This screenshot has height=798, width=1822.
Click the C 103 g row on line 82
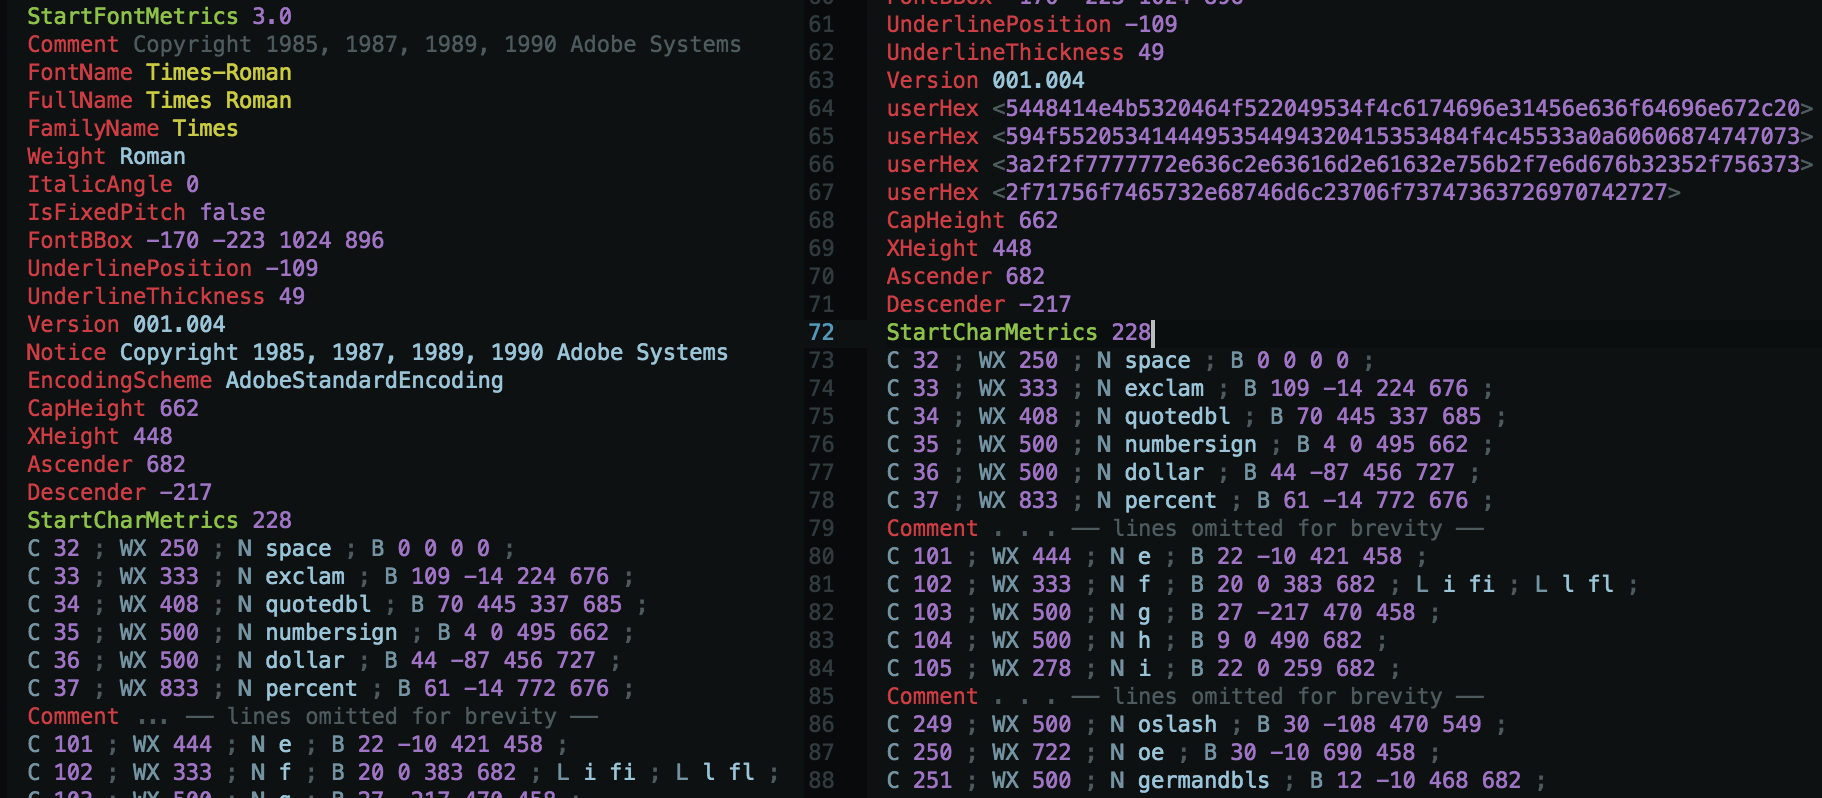[x=1164, y=612]
